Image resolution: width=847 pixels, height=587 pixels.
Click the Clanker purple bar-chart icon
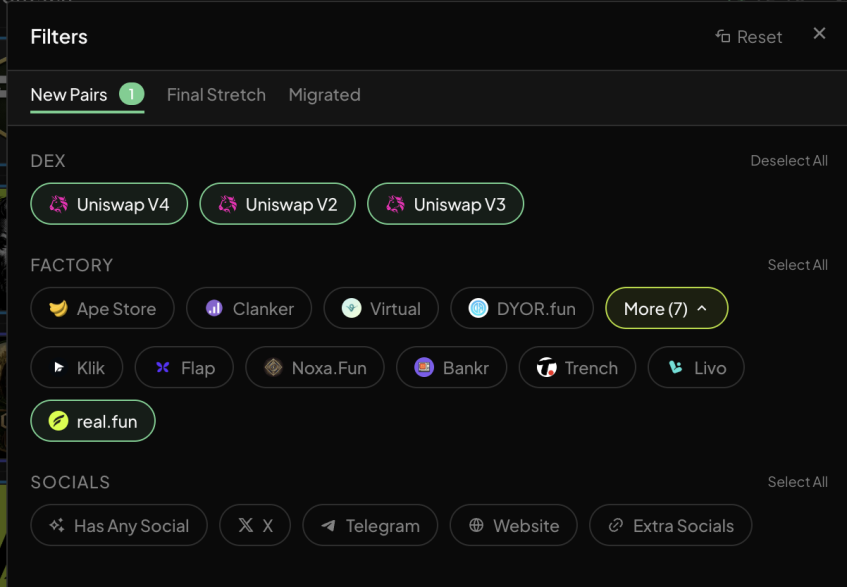214,308
